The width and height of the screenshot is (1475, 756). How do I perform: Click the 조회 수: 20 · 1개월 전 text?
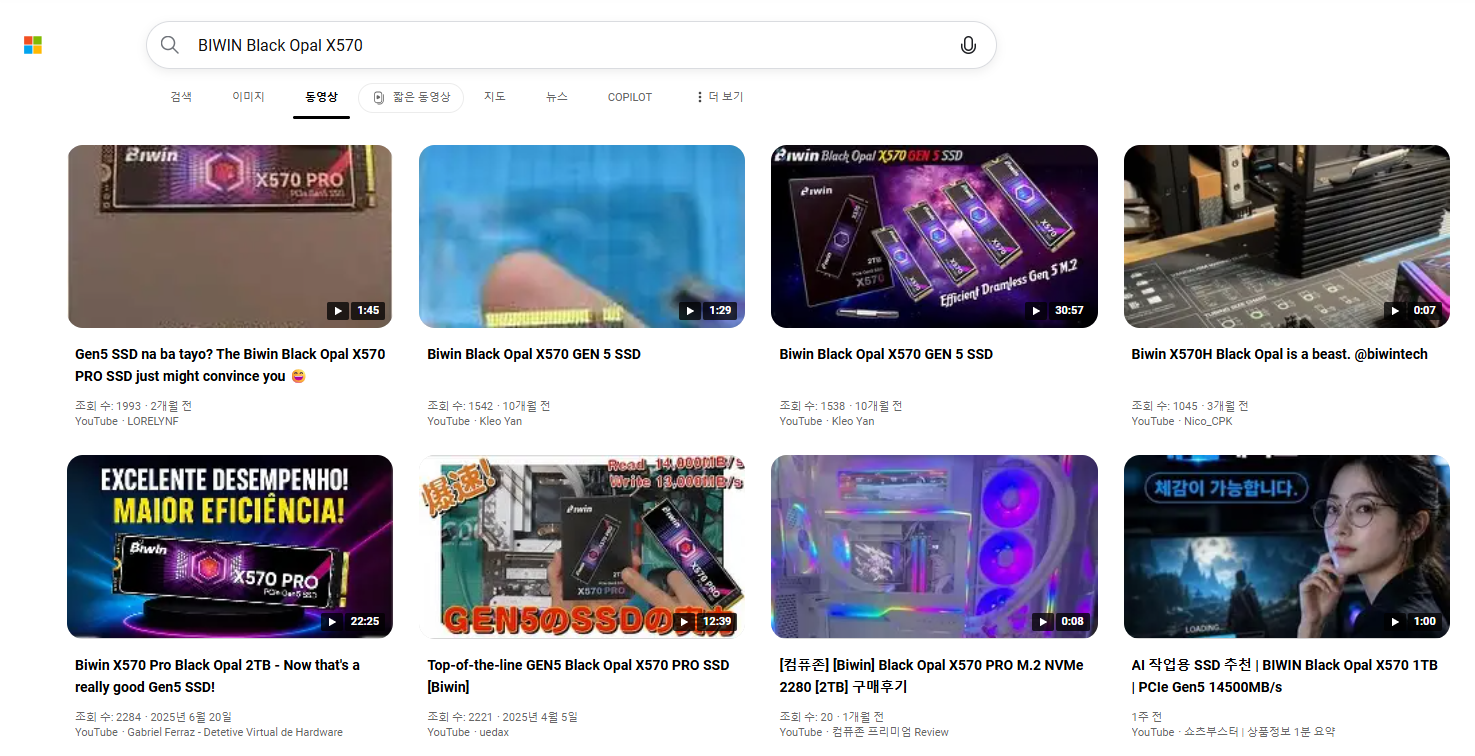pos(832,717)
